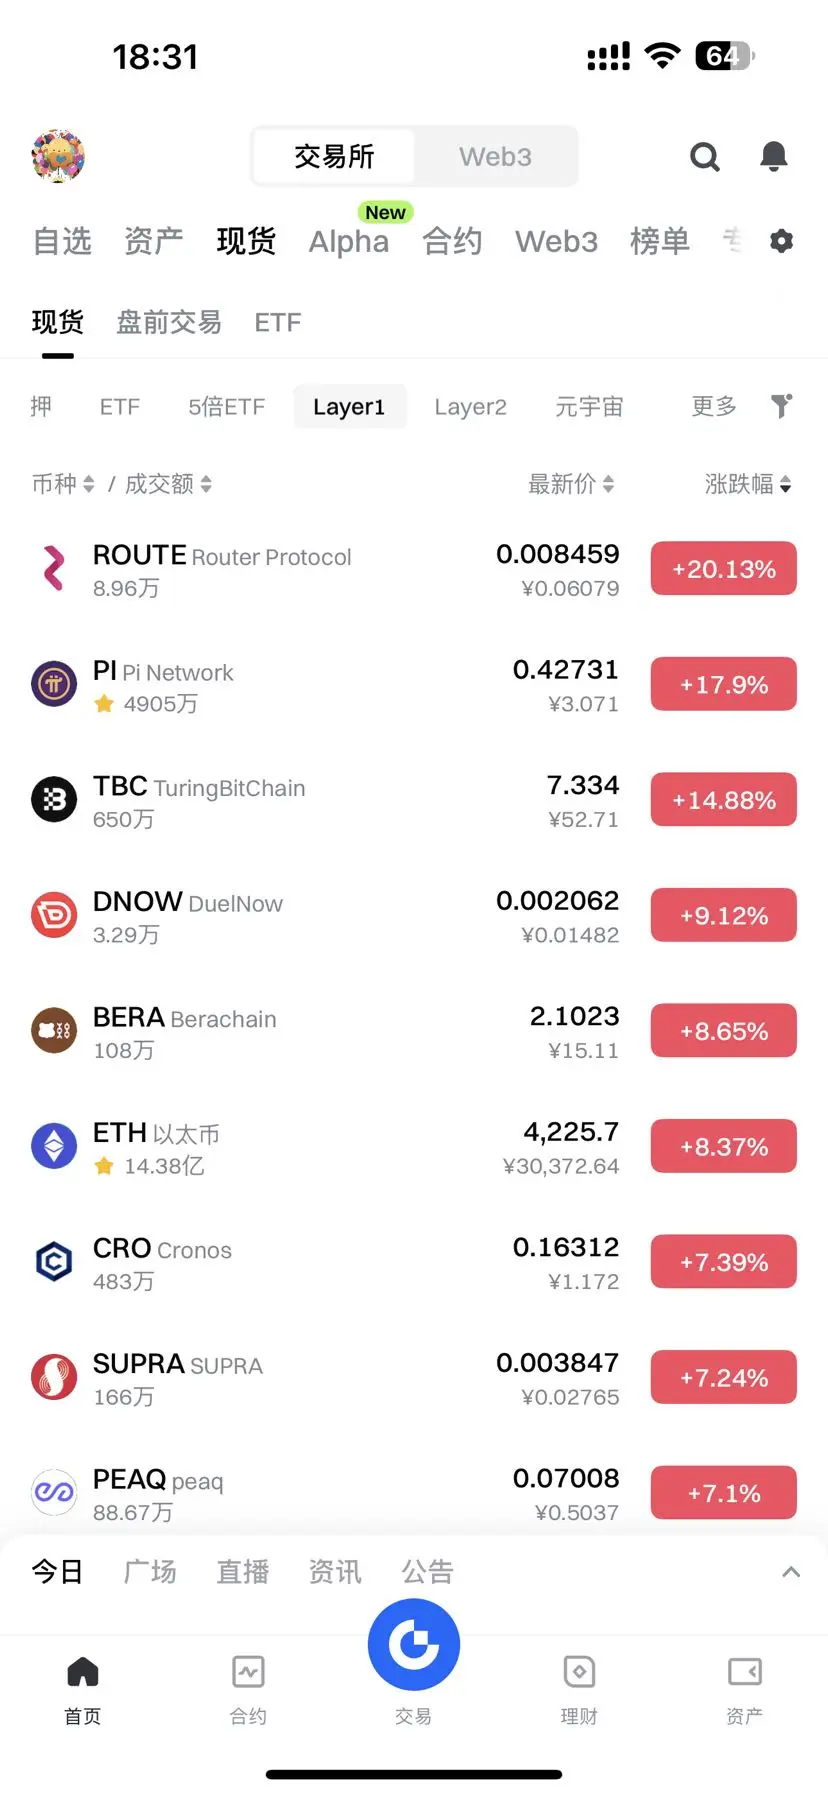Select the Layer2 category tab
The height and width of the screenshot is (1795, 828).
[x=470, y=407]
